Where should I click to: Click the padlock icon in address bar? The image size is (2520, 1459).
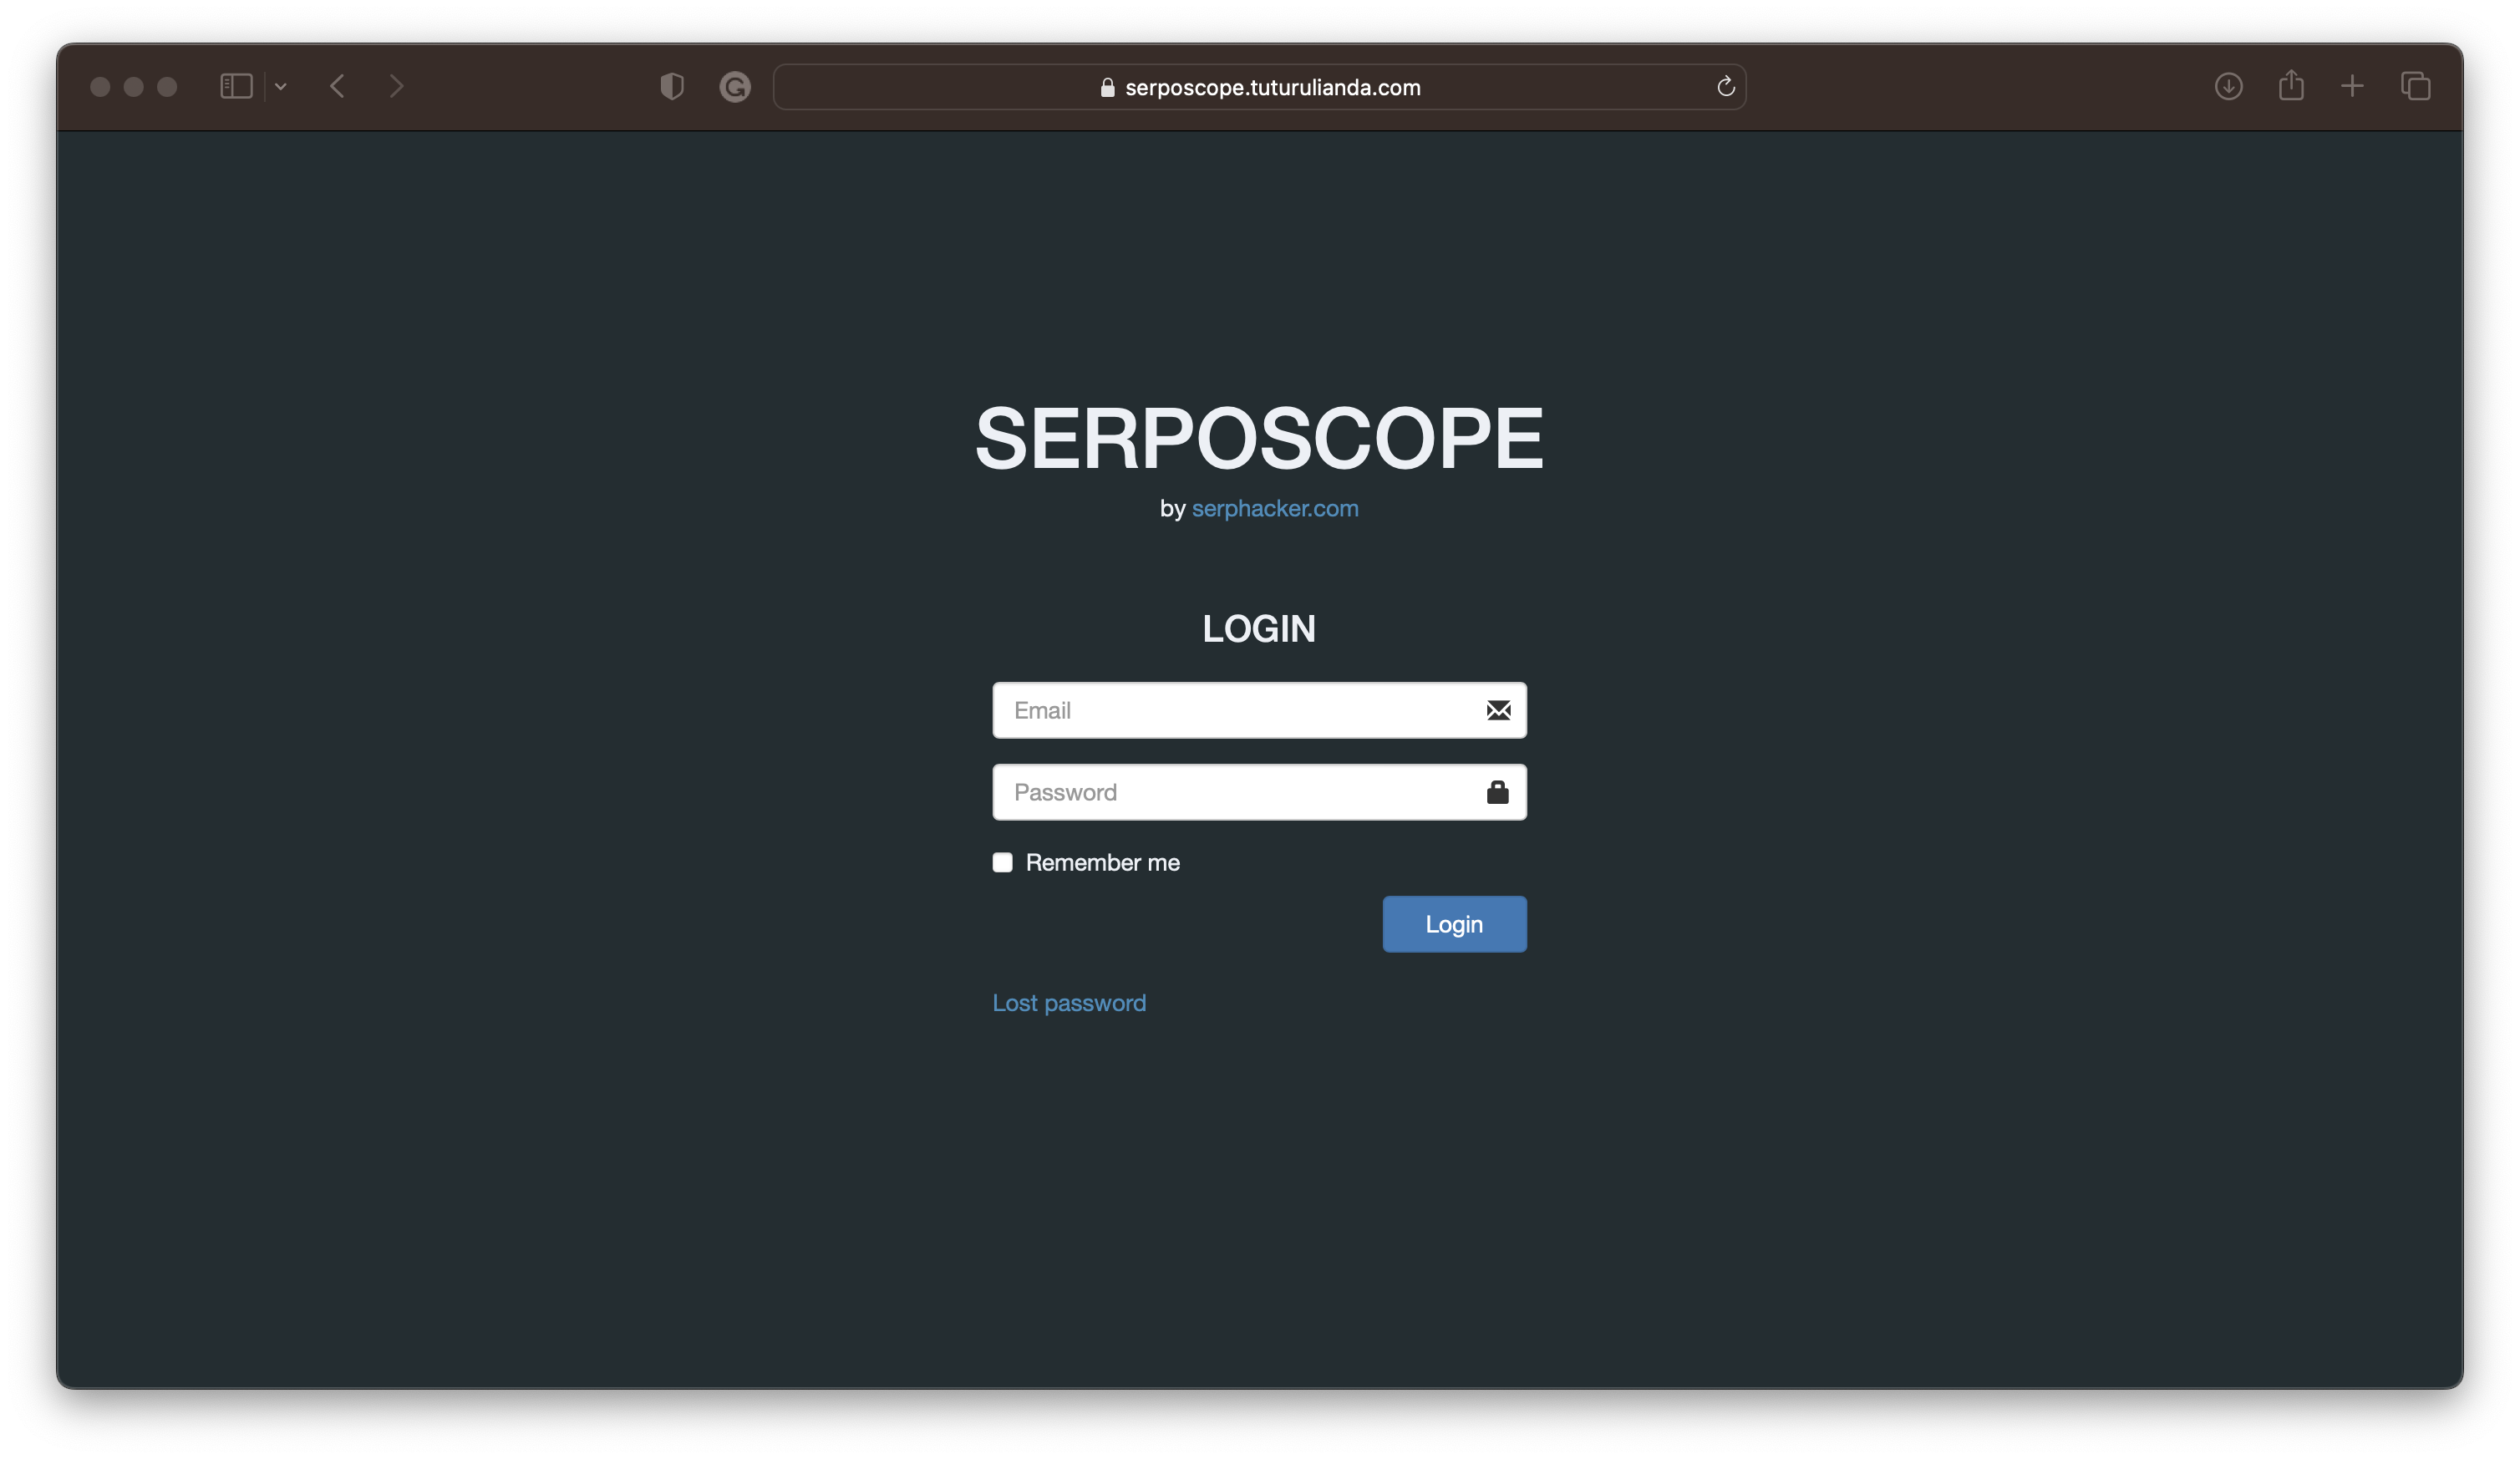pyautogui.click(x=1107, y=87)
